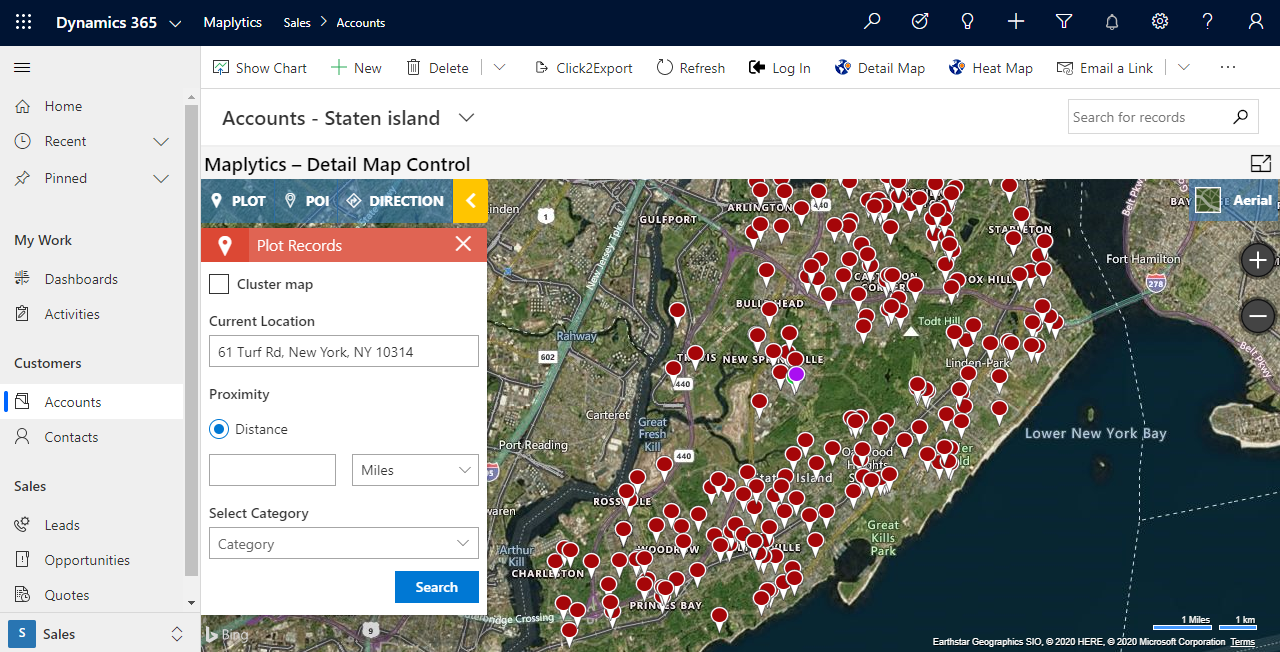Expand Email a Link dropdown chevron
Screen dimensions: 1280x652
(x=1184, y=68)
